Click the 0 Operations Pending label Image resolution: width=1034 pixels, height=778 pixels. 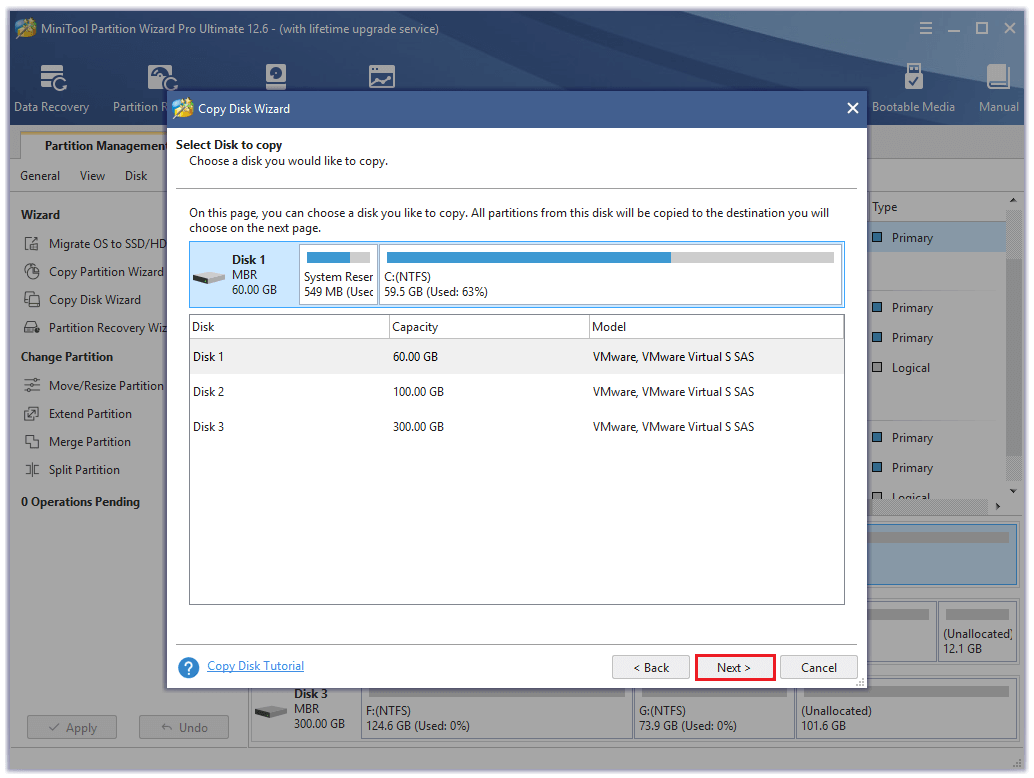click(x=80, y=502)
